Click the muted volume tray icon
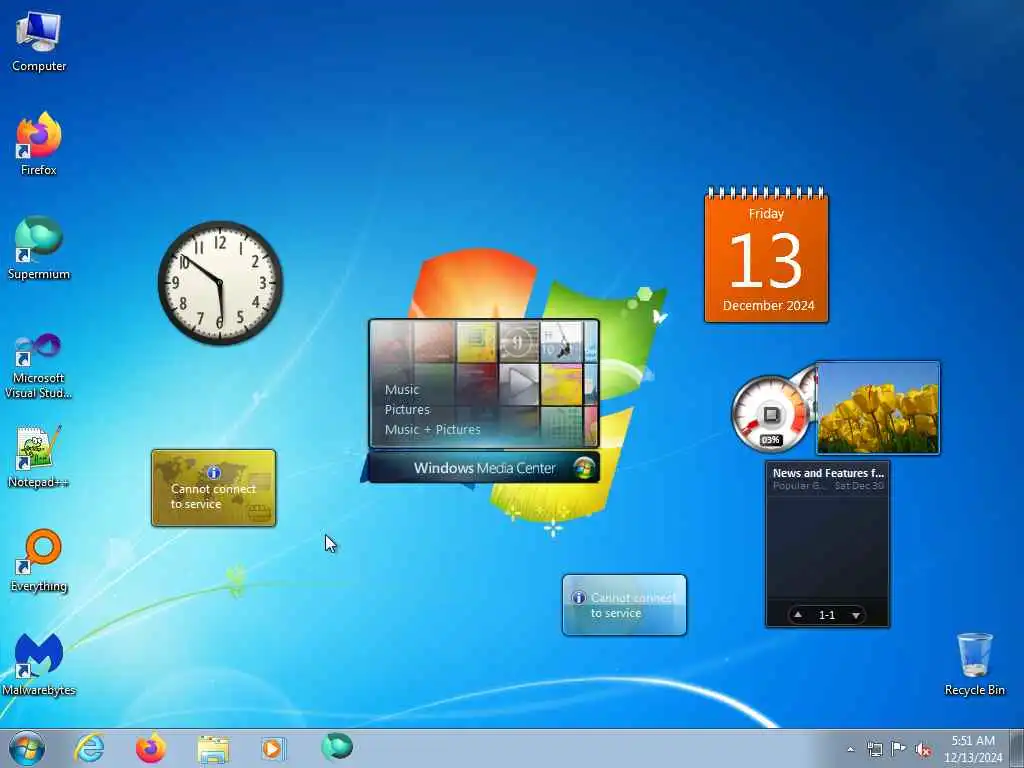1024x768 pixels. point(923,749)
